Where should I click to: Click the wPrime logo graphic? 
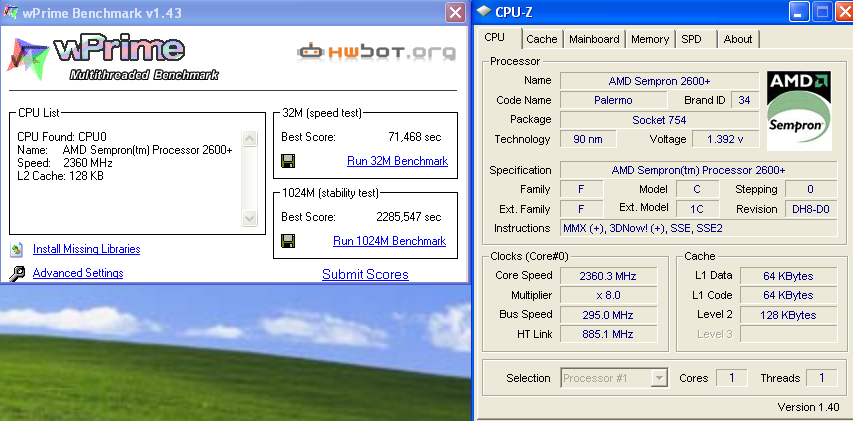click(x=112, y=58)
